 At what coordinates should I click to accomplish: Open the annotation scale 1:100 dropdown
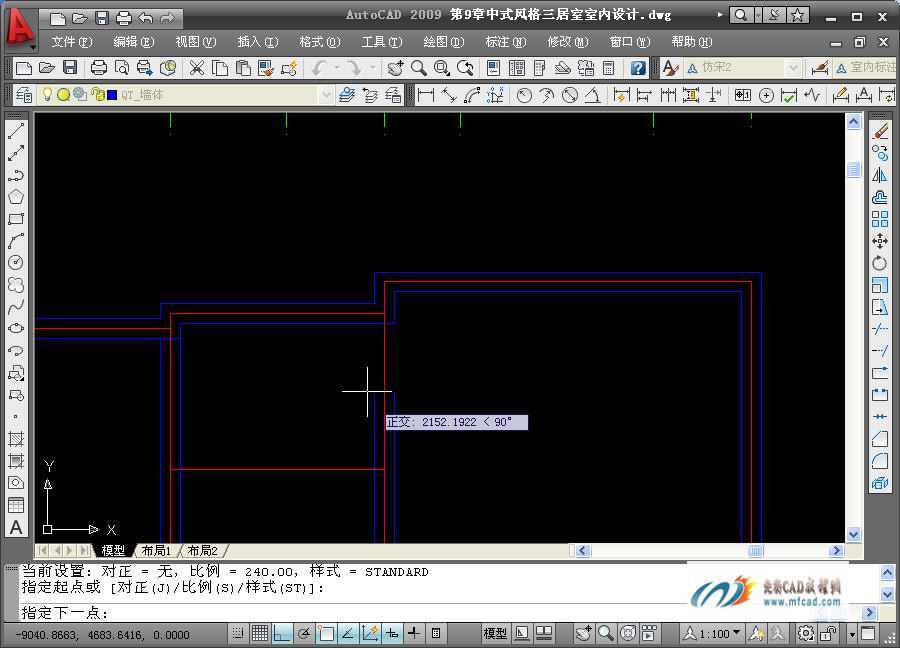(712, 634)
